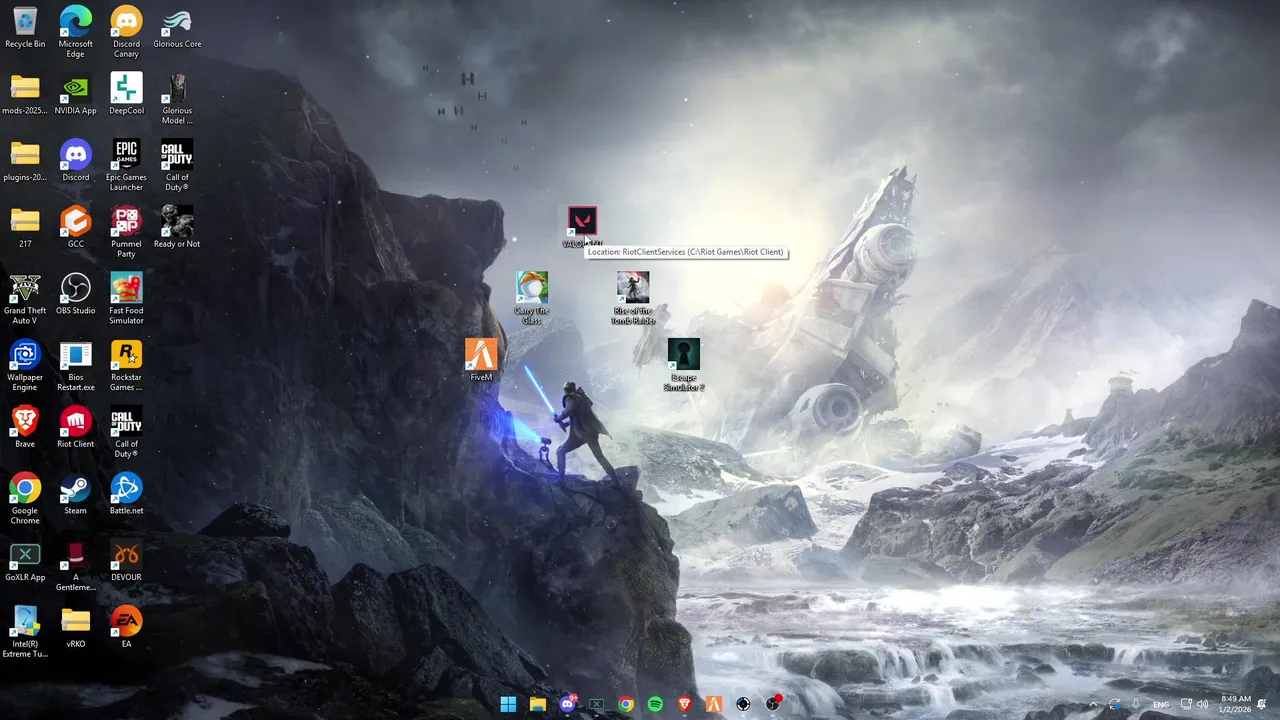1280x720 pixels.
Task: Select the VALORANT desktop shortcut
Action: click(582, 227)
